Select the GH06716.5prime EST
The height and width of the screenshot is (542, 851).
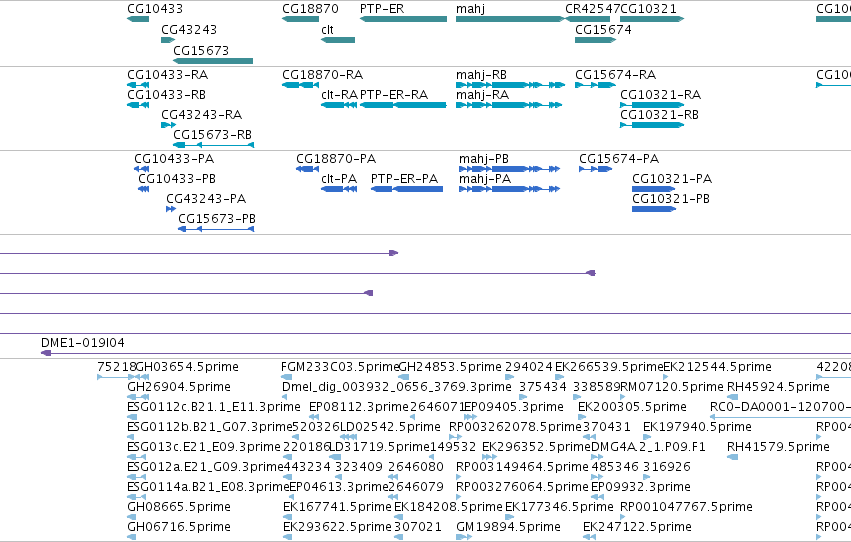pos(132,537)
